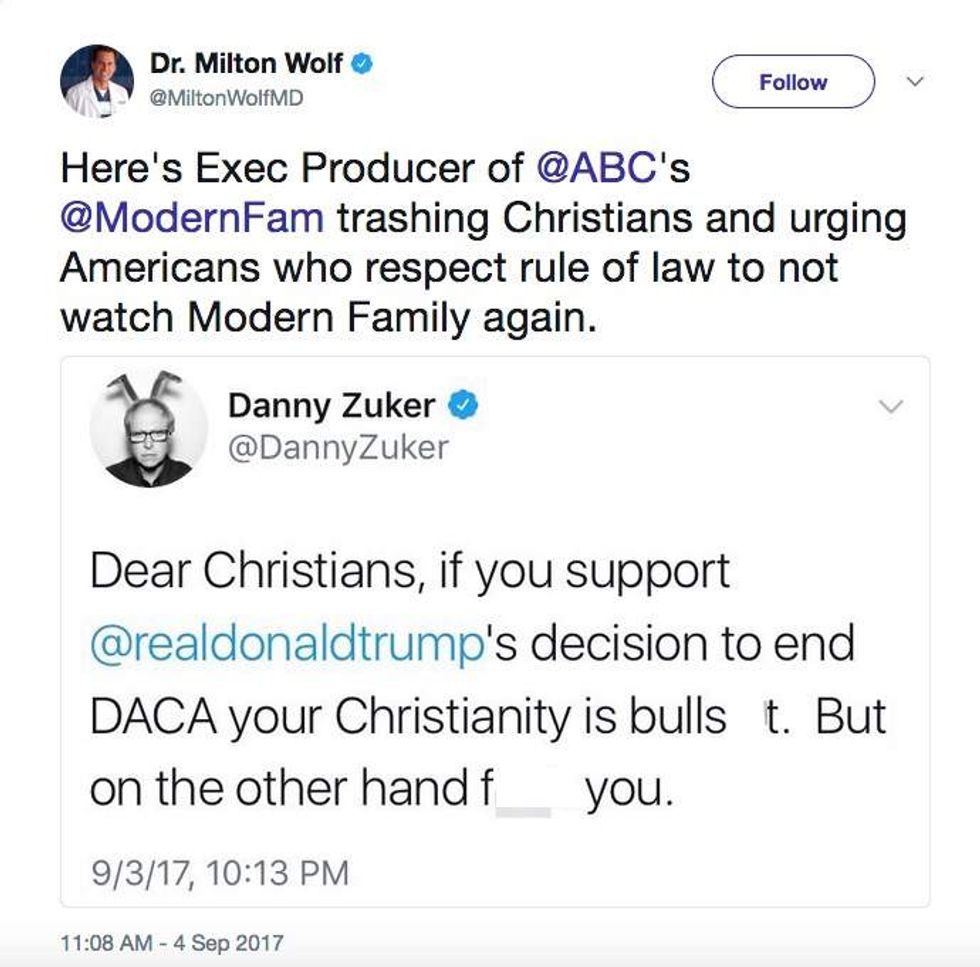Click the word DACA in the quoted tweet
980x967 pixels.
(154, 717)
